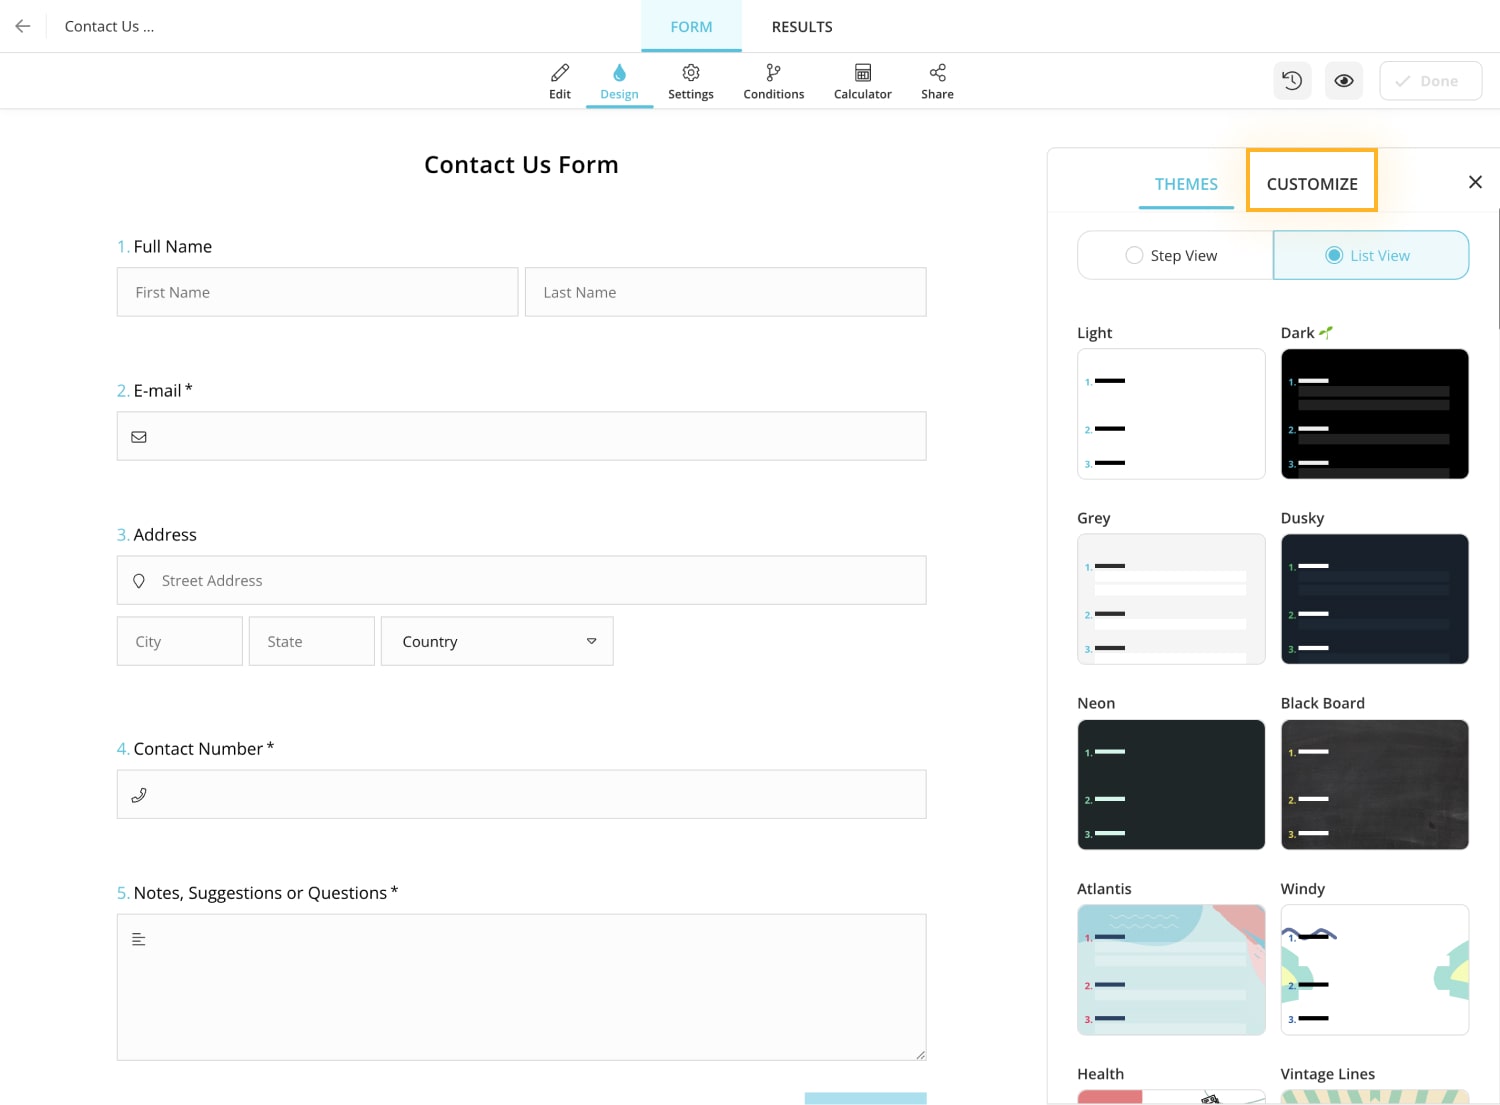Close the design panel
The width and height of the screenshot is (1500, 1105).
1475,182
